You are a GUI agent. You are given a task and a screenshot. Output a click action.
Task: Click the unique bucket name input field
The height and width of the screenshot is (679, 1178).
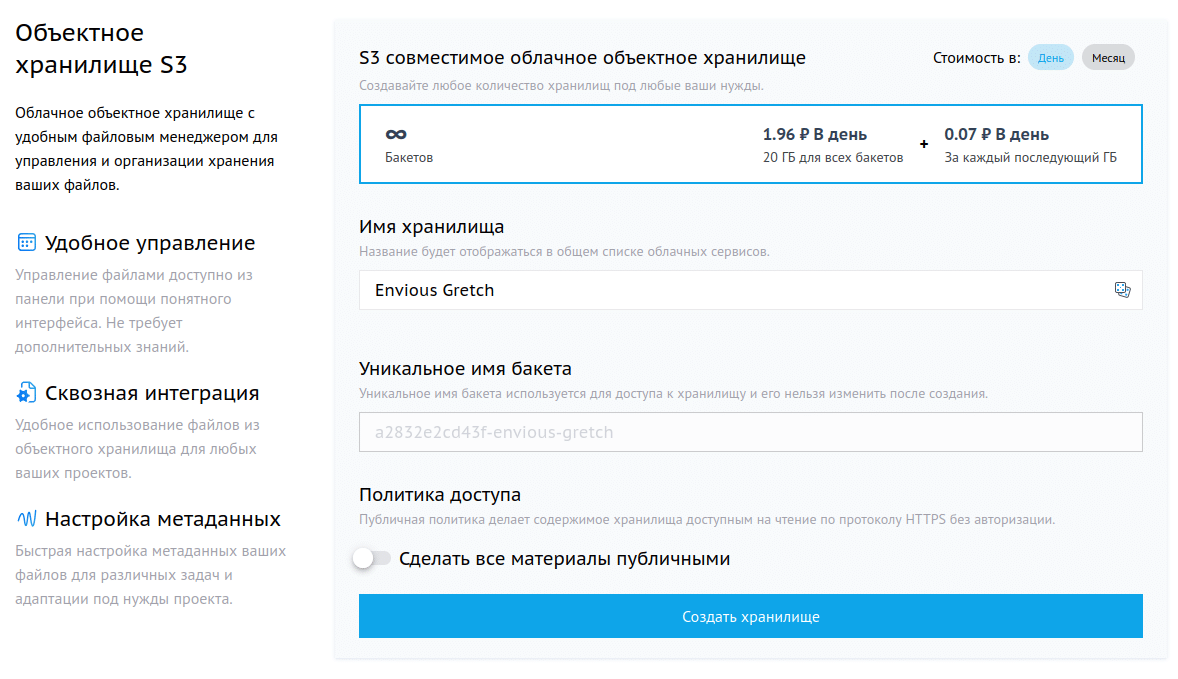click(x=750, y=433)
